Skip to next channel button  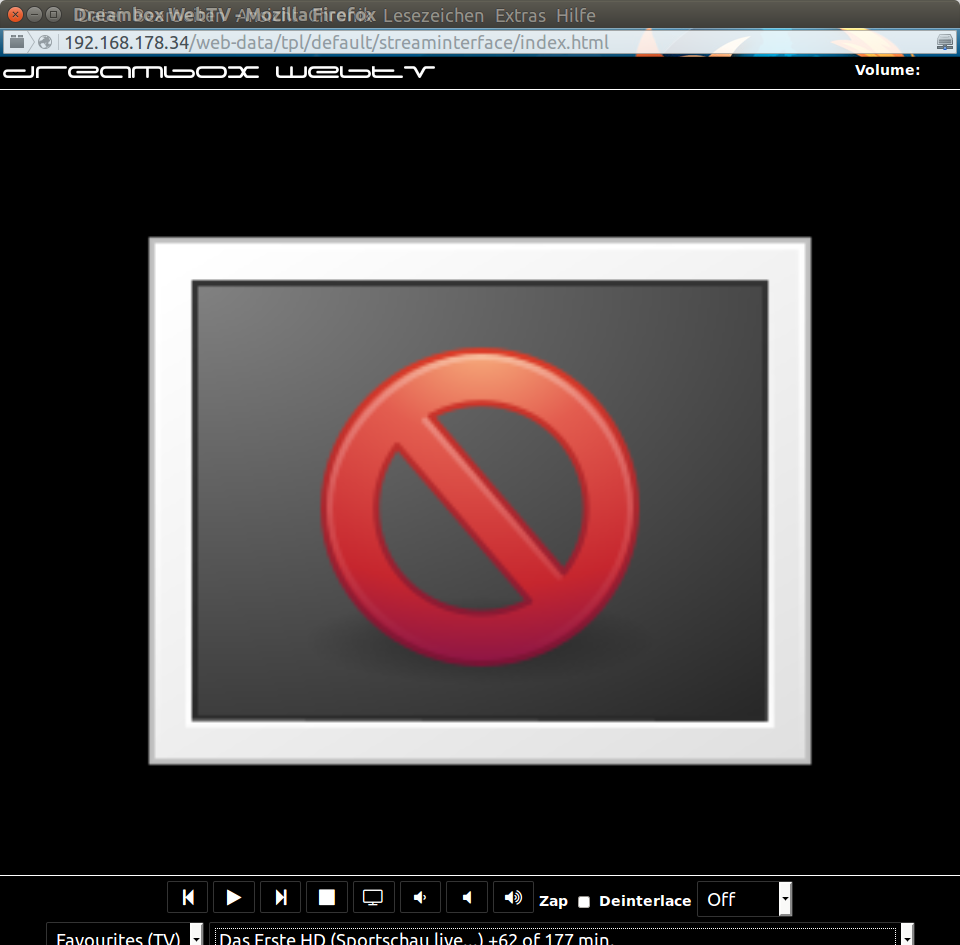point(281,897)
